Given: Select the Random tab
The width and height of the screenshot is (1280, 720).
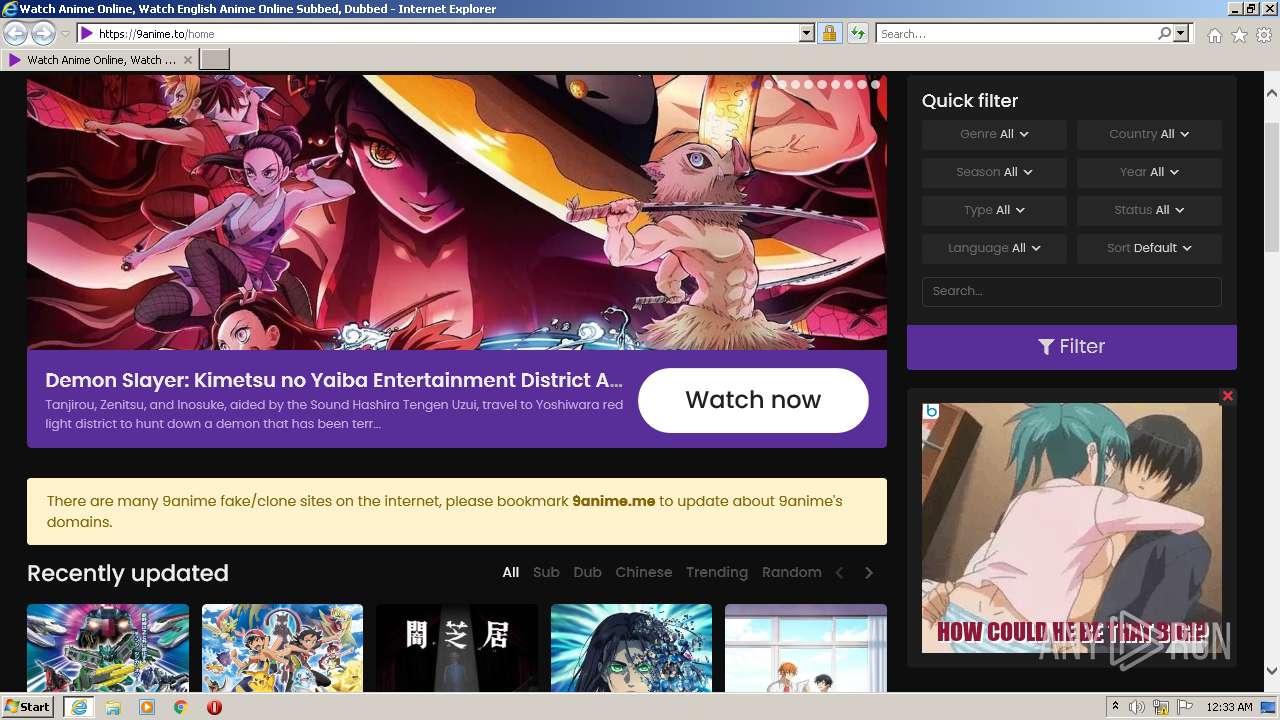Looking at the screenshot, I should pyautogui.click(x=792, y=573).
